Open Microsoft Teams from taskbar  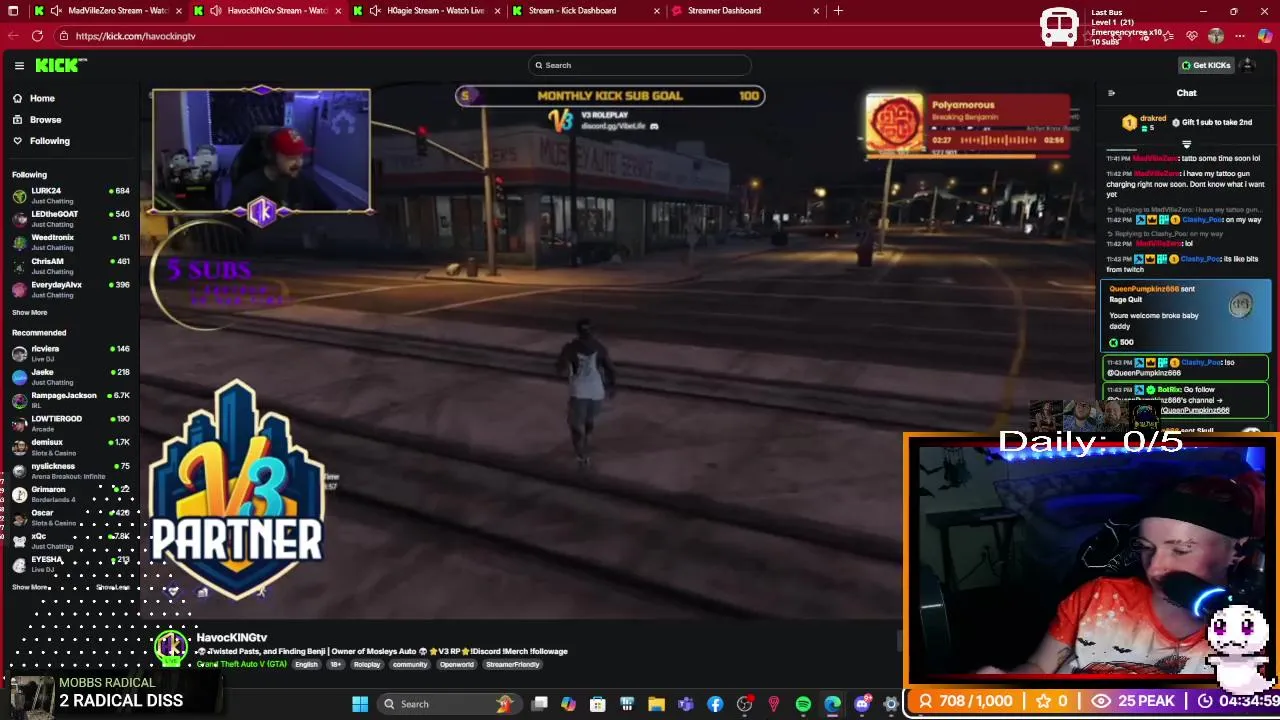(x=686, y=704)
